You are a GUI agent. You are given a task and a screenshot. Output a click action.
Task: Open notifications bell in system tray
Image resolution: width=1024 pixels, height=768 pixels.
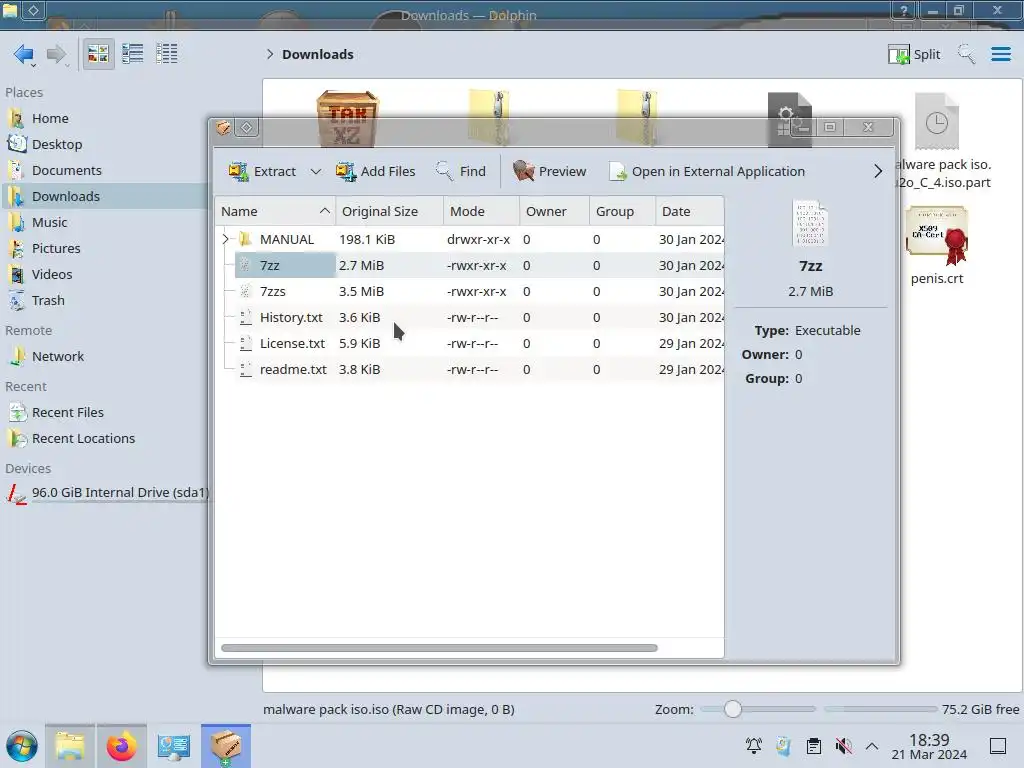pyautogui.click(x=754, y=746)
